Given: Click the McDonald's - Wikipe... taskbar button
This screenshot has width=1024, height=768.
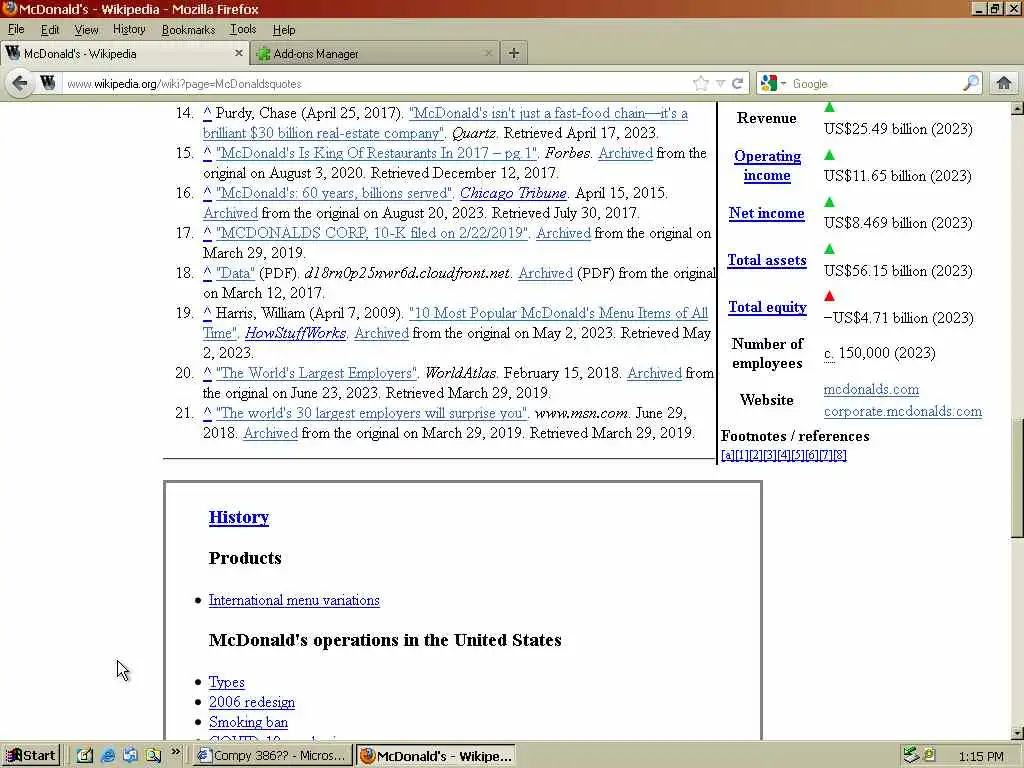Looking at the screenshot, I should [x=436, y=756].
